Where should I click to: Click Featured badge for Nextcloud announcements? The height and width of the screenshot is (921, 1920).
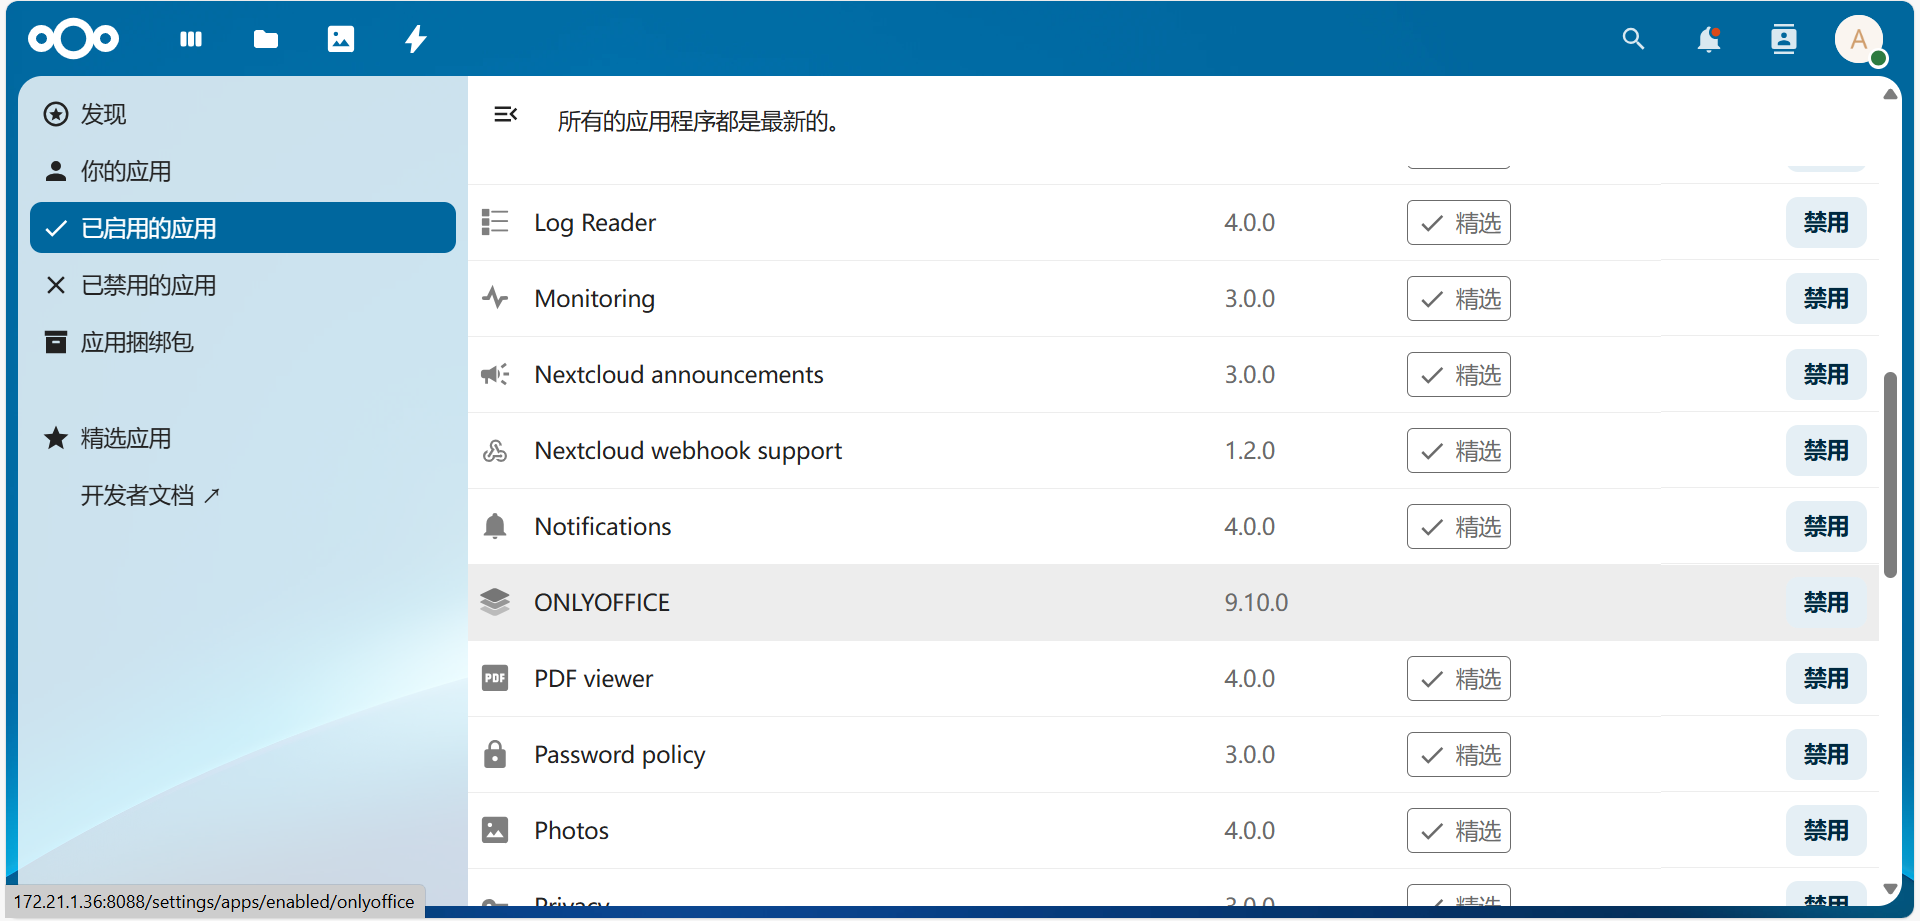tap(1459, 374)
